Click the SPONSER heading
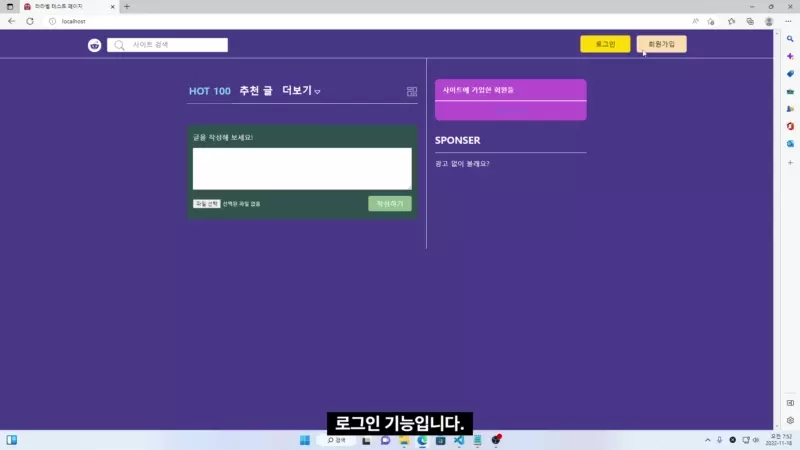The image size is (800, 450). (x=457, y=140)
